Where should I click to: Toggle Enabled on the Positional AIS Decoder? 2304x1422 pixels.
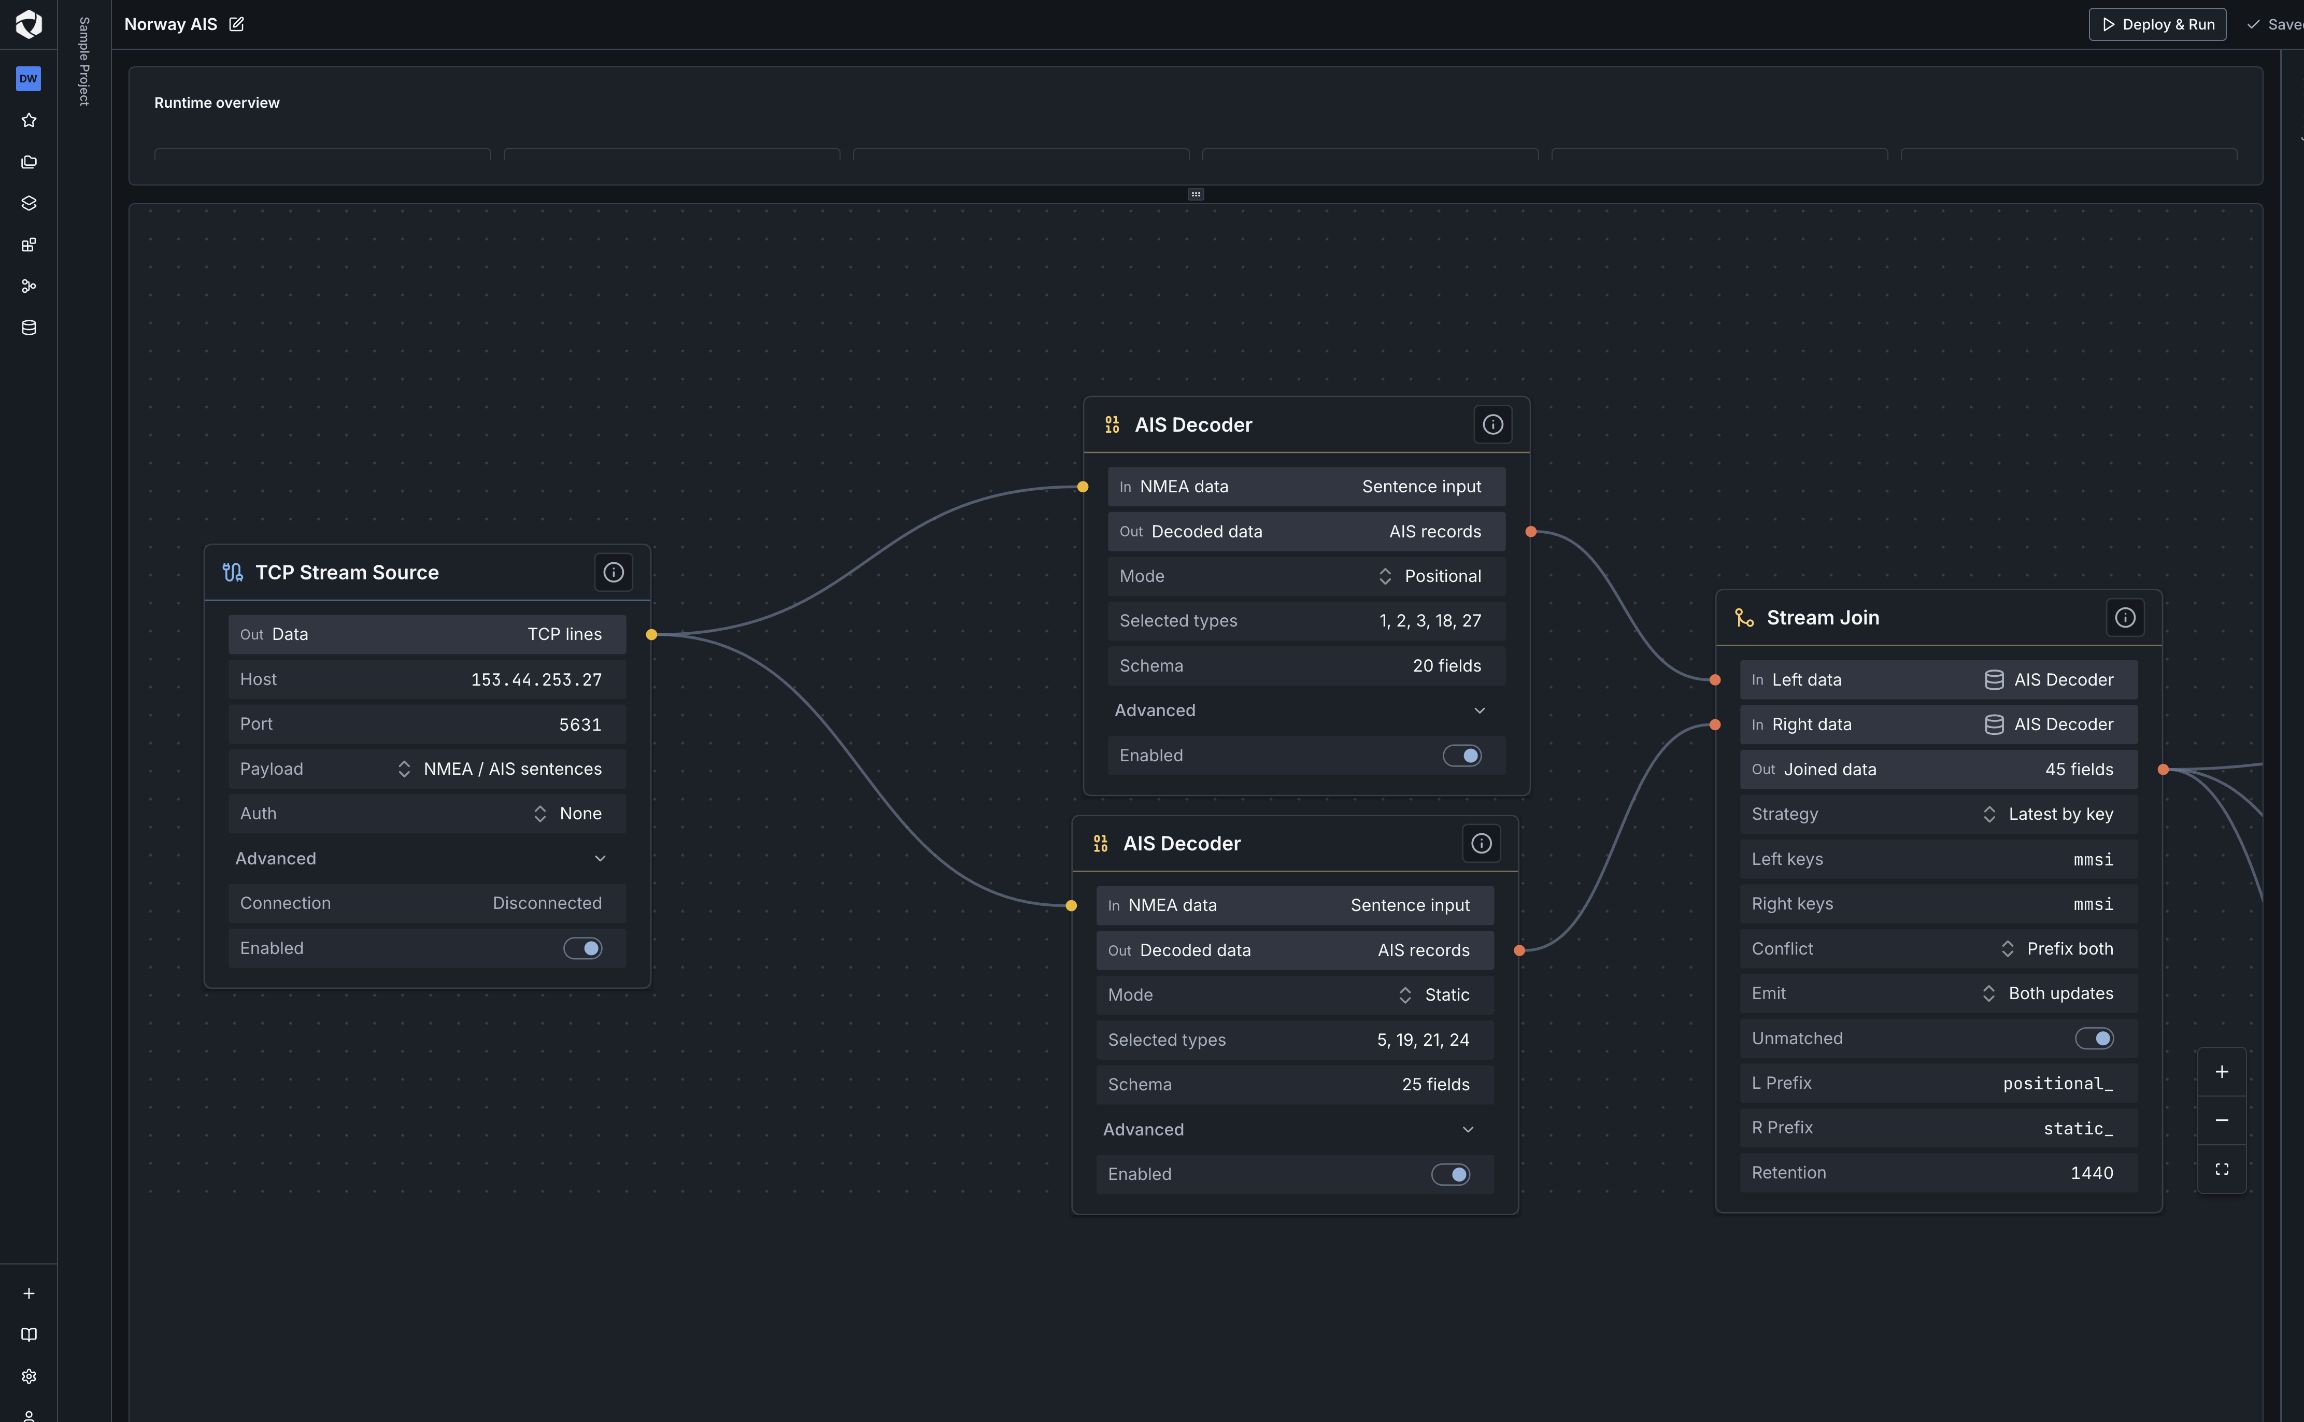(x=1462, y=756)
